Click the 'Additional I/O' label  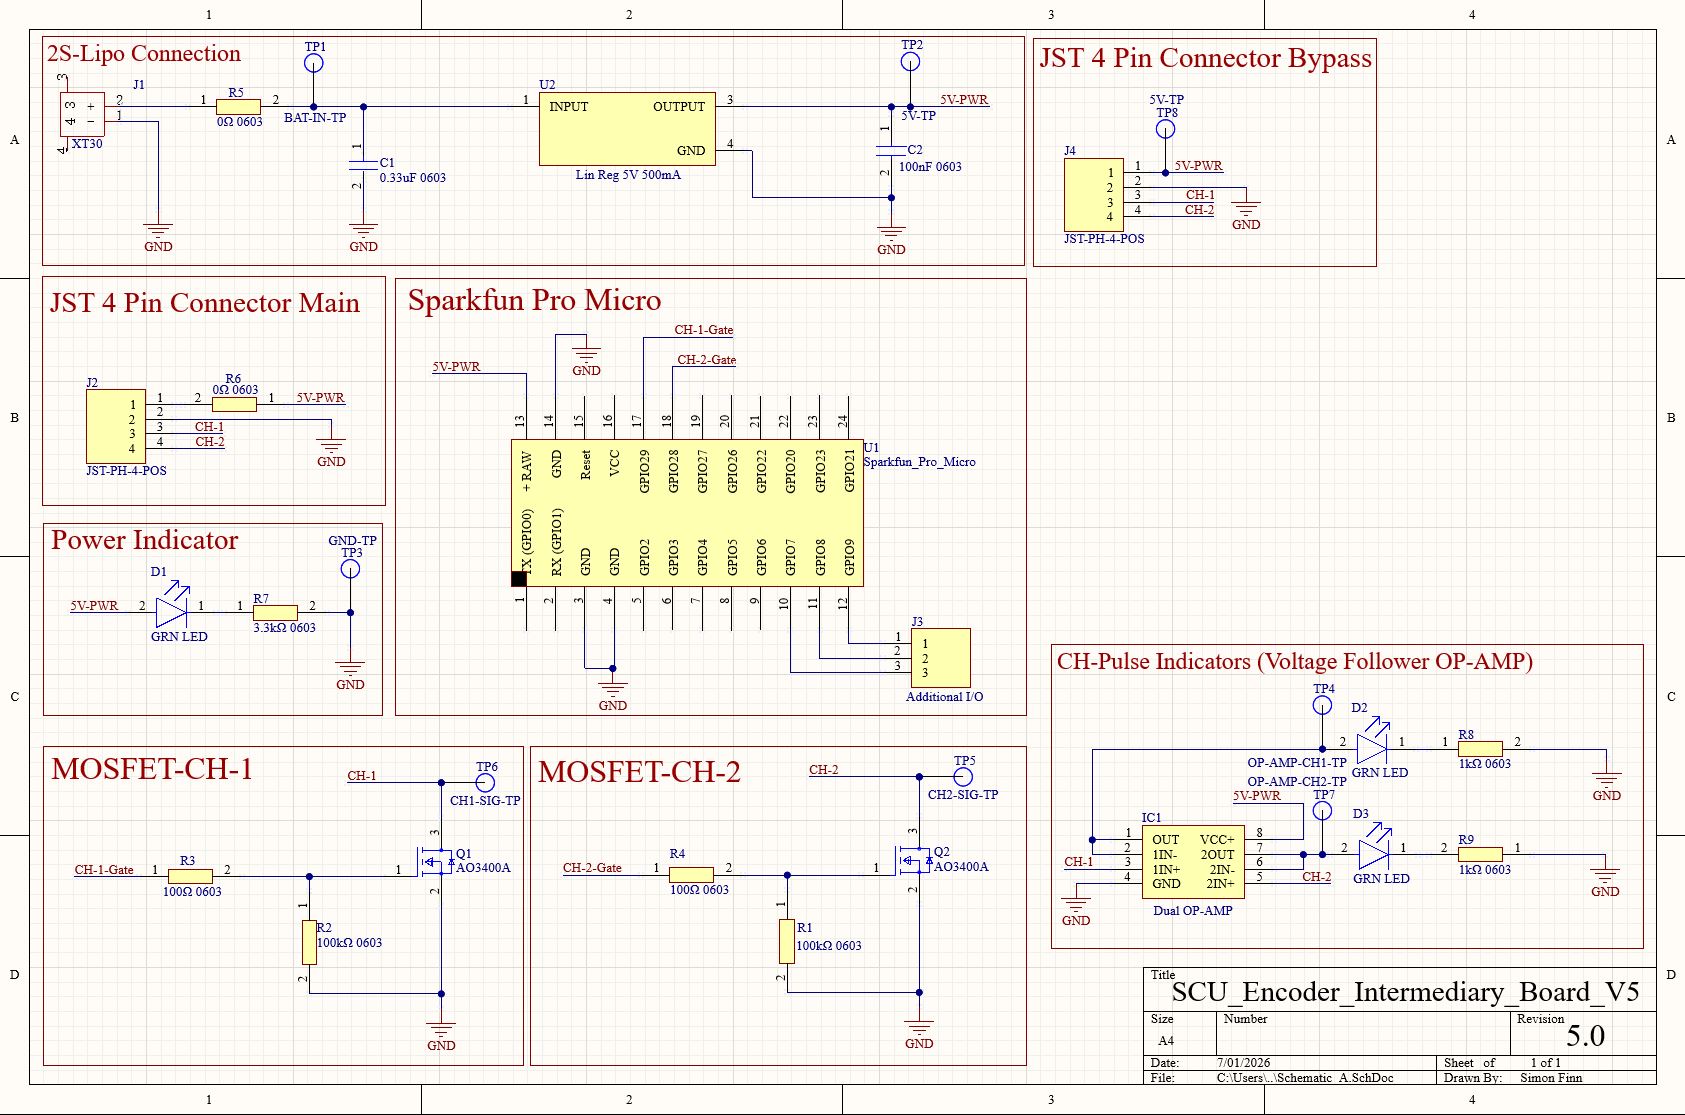pos(944,697)
